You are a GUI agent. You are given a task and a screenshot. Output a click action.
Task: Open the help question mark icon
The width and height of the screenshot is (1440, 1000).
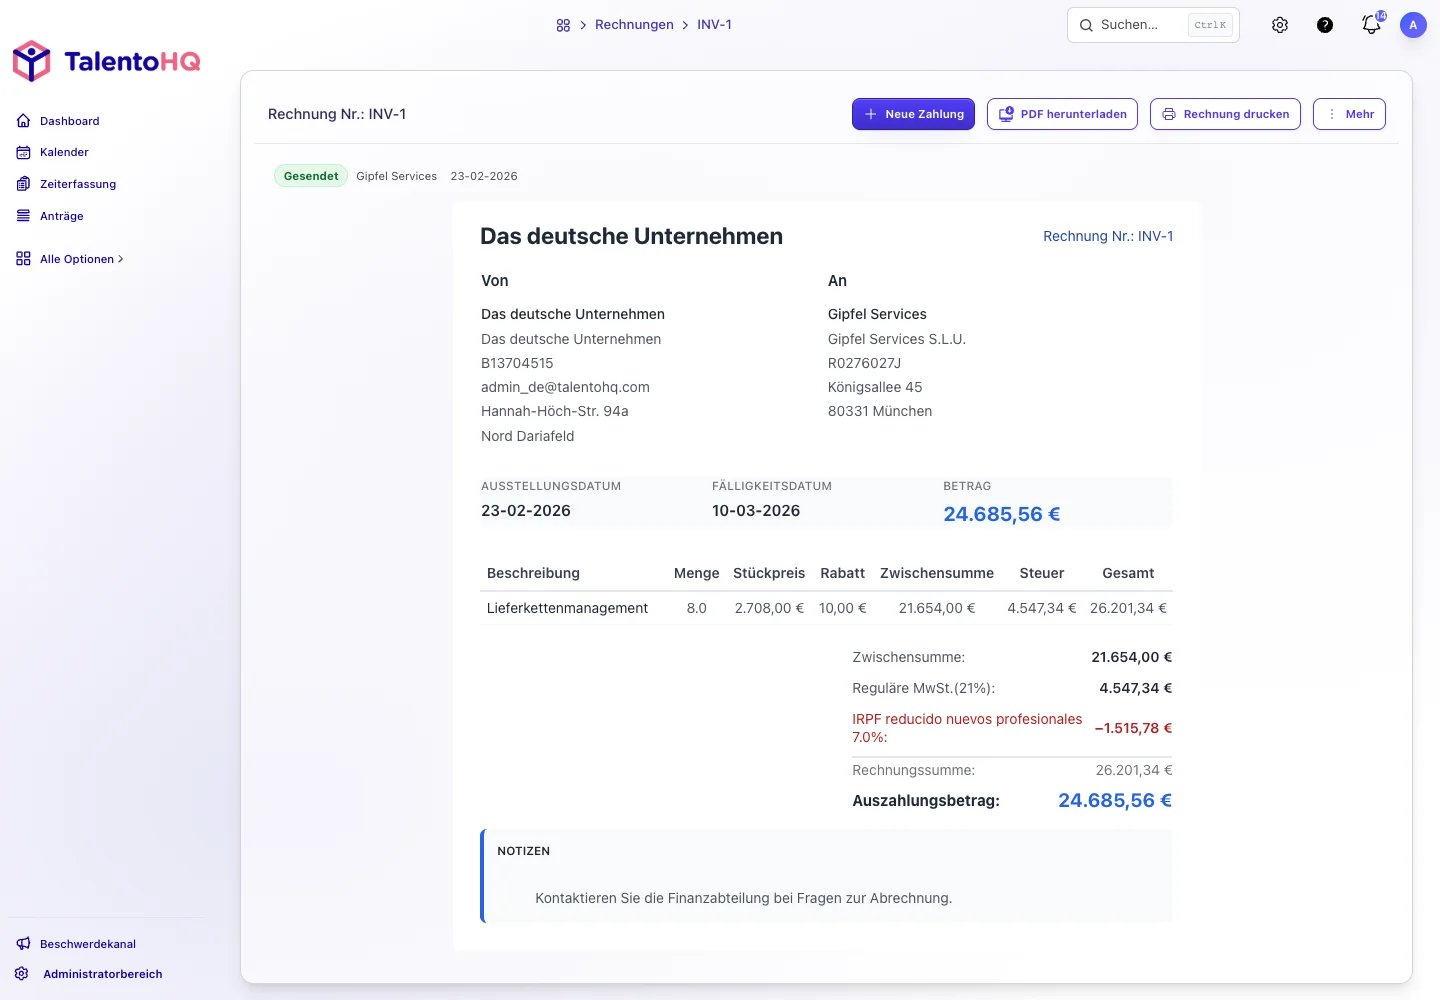[1325, 25]
